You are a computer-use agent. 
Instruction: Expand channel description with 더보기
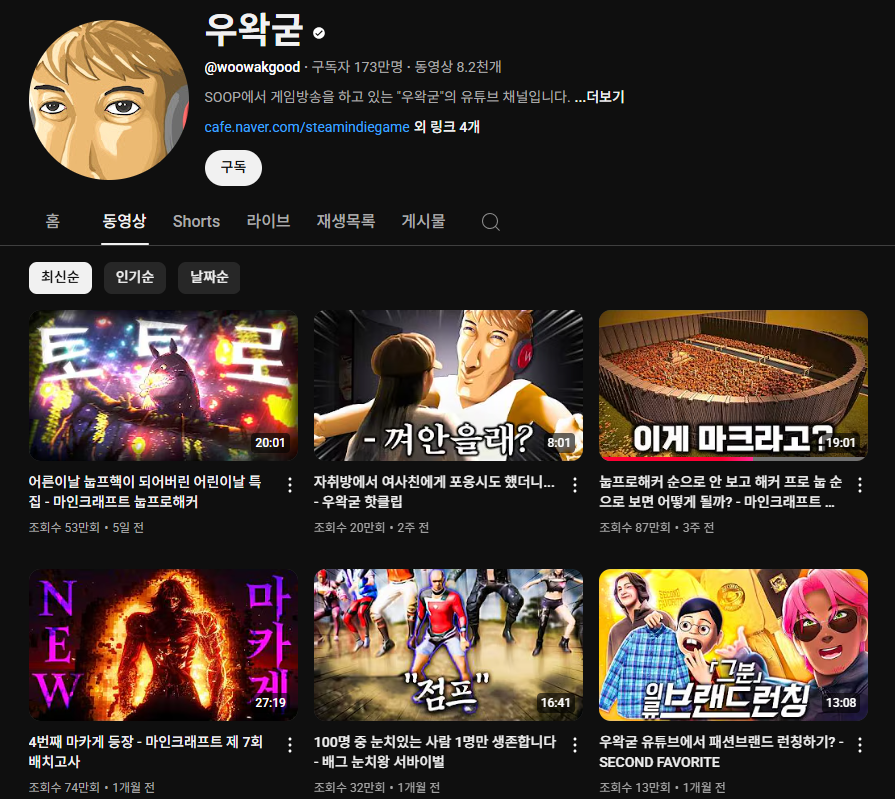point(599,97)
